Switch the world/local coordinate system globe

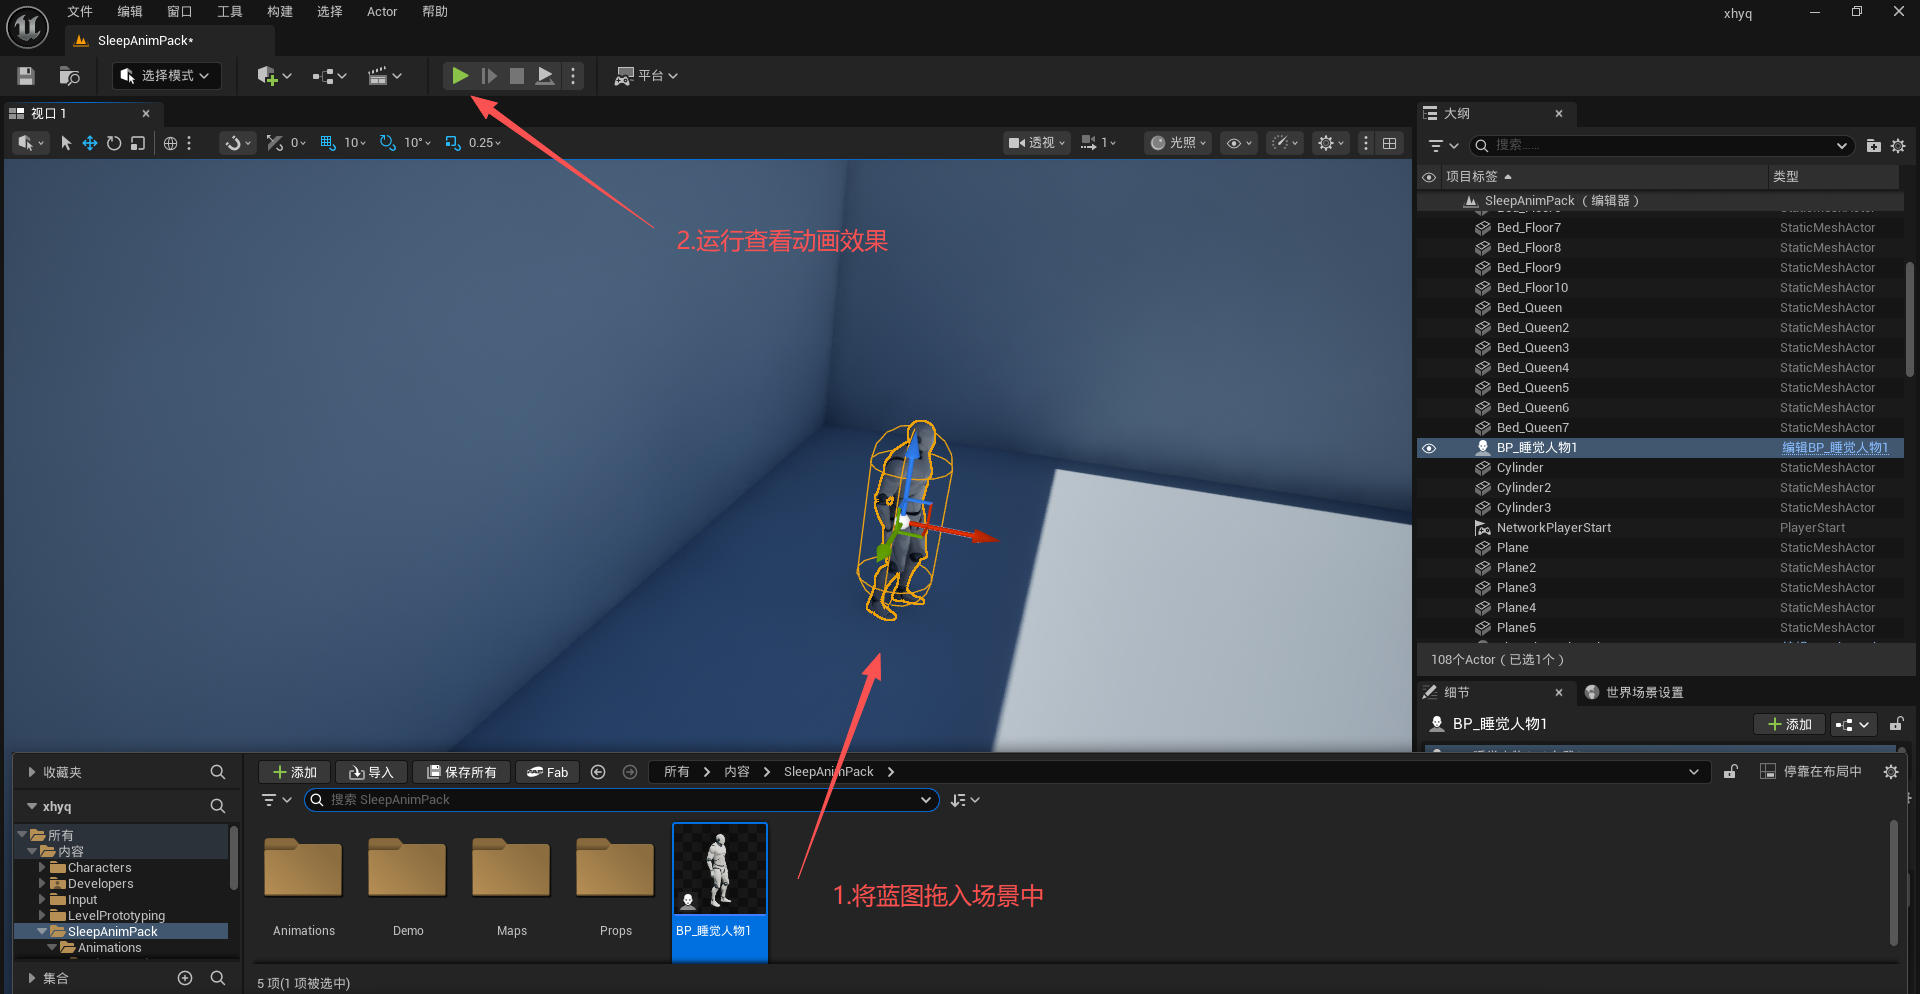pos(171,143)
